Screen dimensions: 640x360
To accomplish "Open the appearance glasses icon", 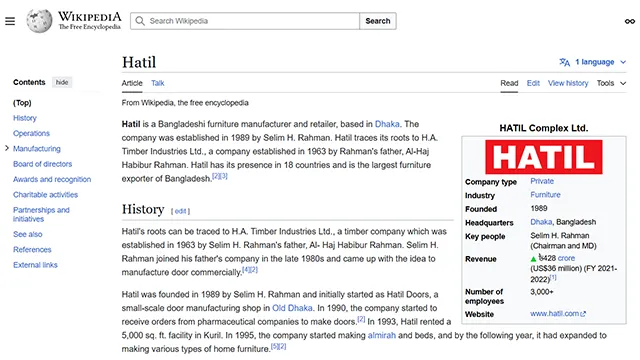I will pos(630,21).
